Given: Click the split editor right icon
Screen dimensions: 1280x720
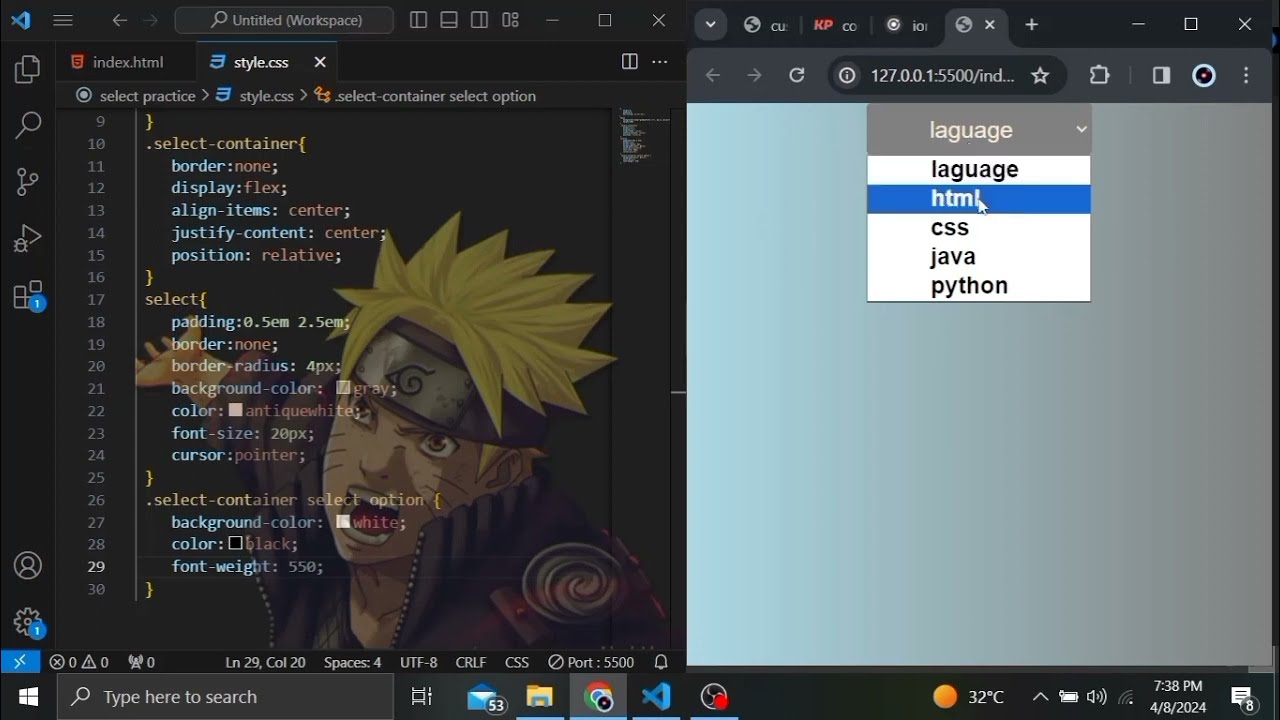Looking at the screenshot, I should coord(629,62).
